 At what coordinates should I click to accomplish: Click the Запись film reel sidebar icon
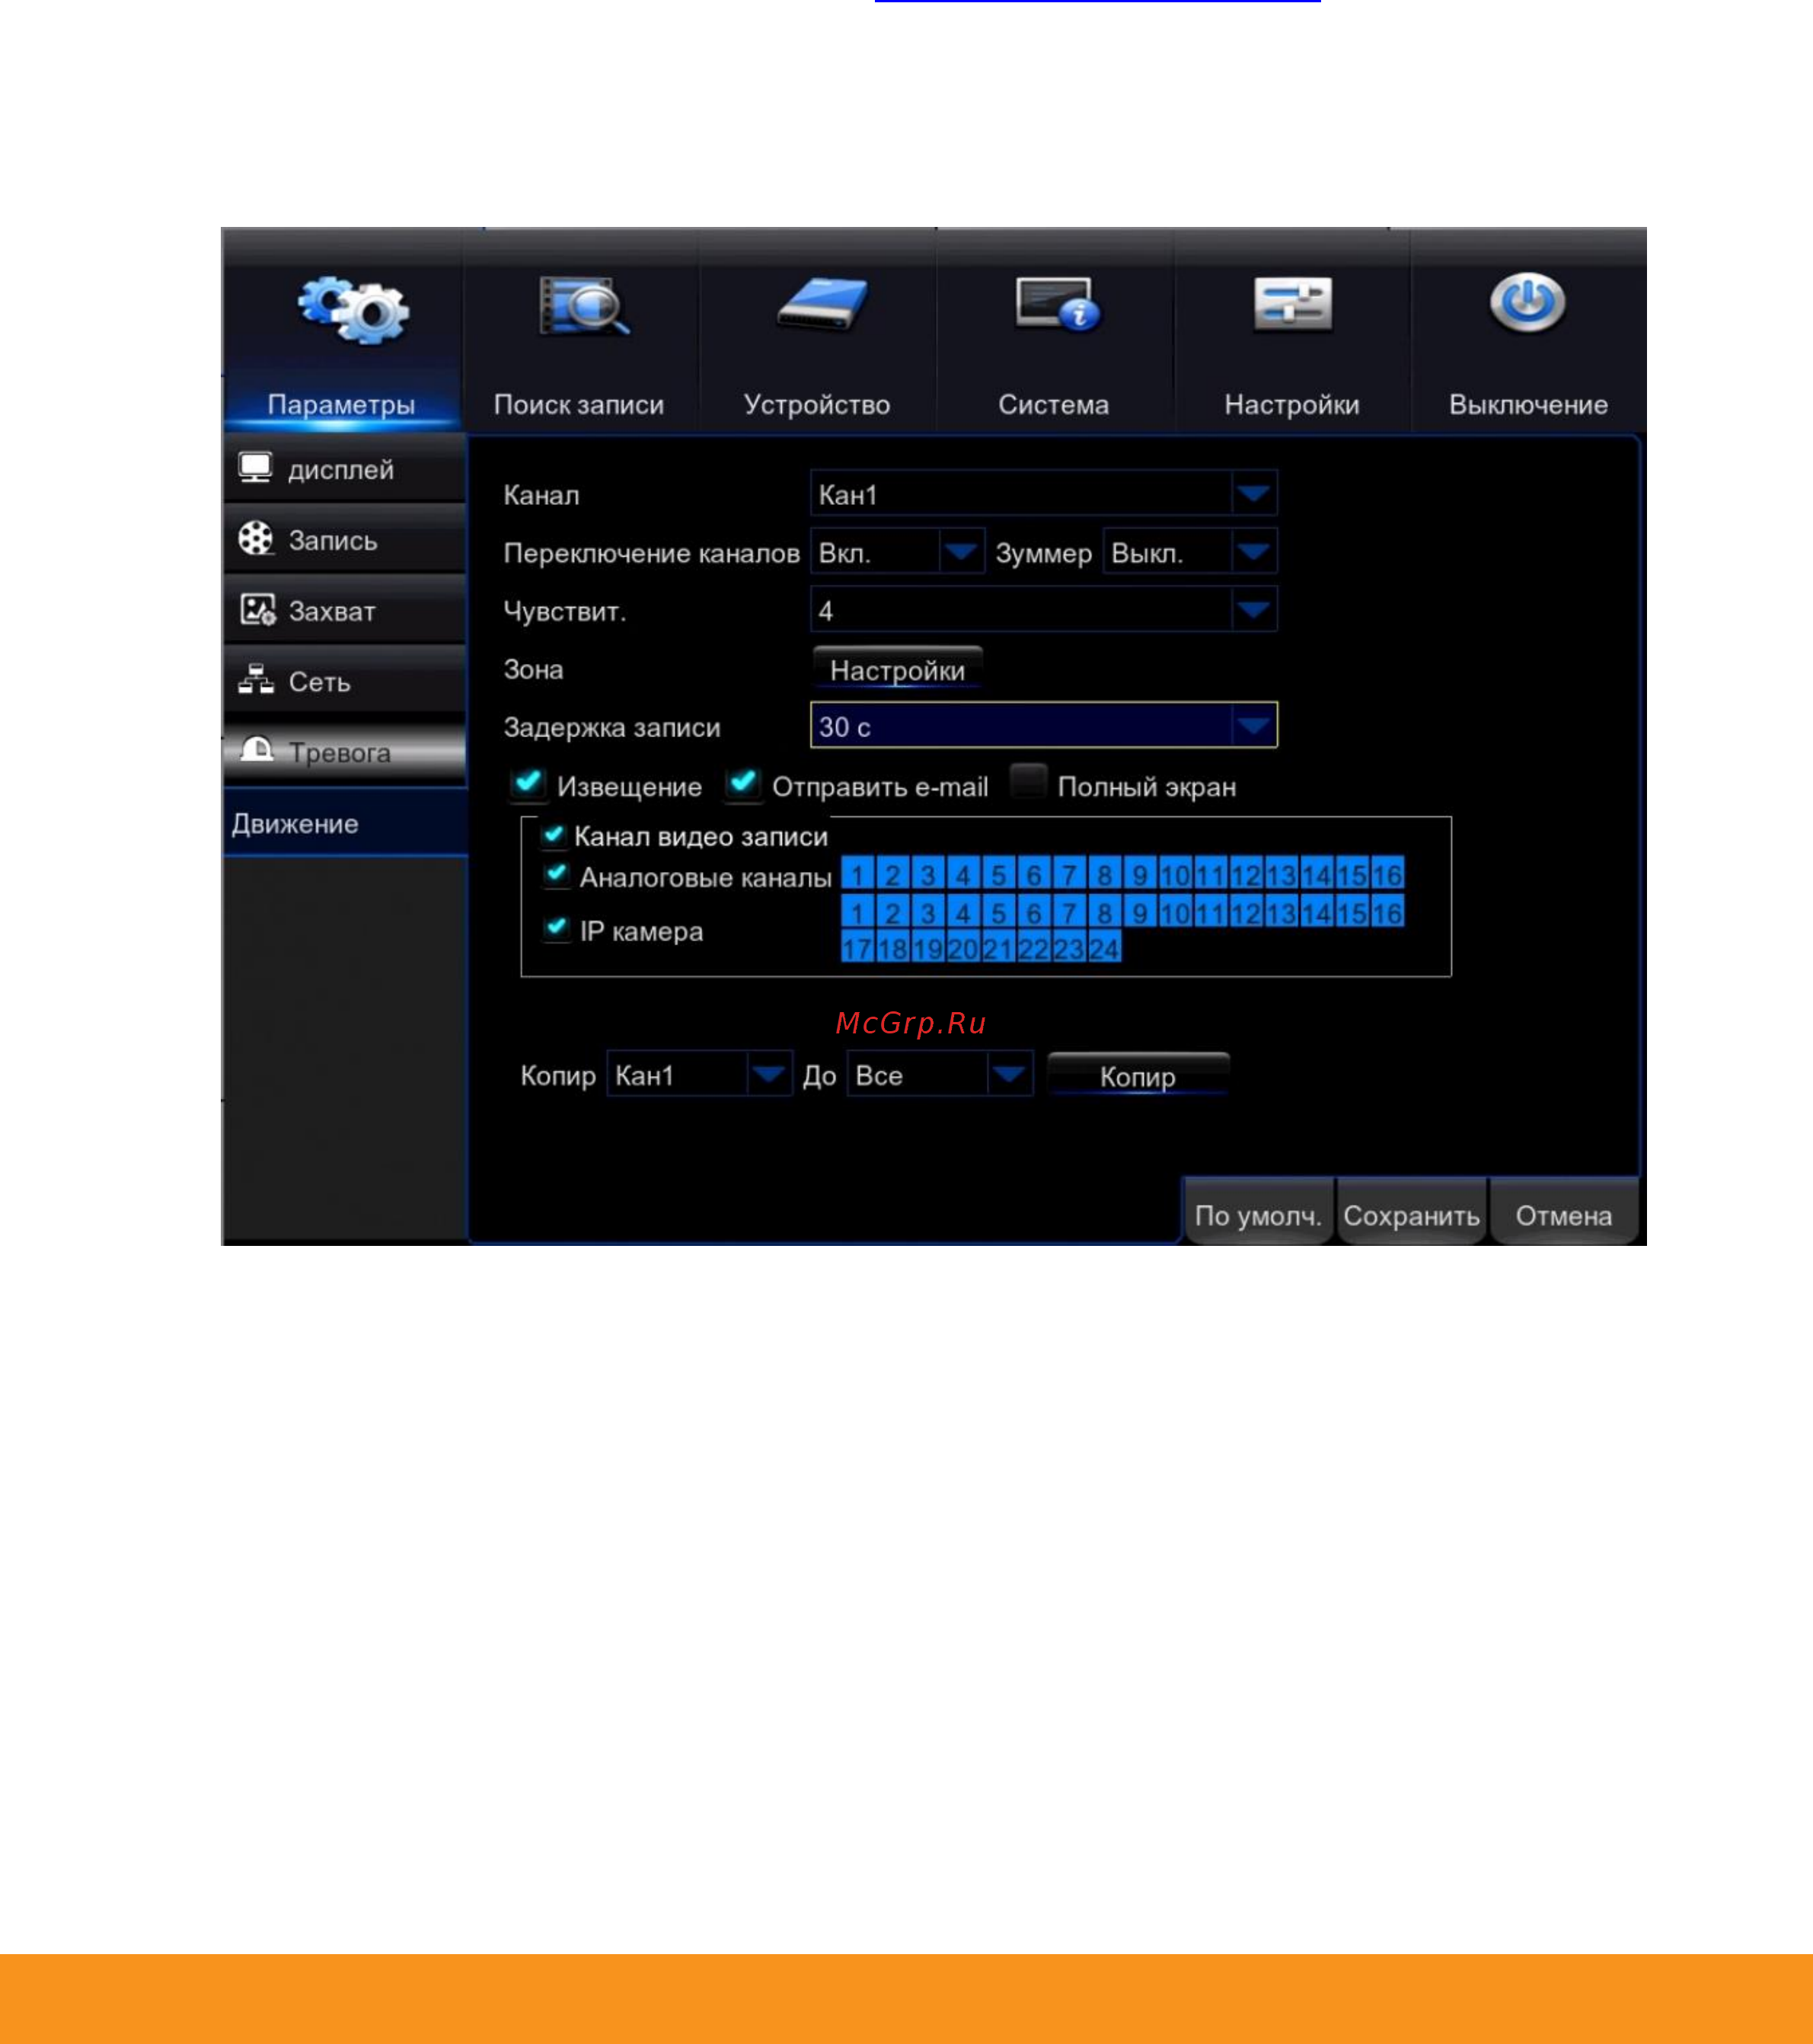pos(256,538)
